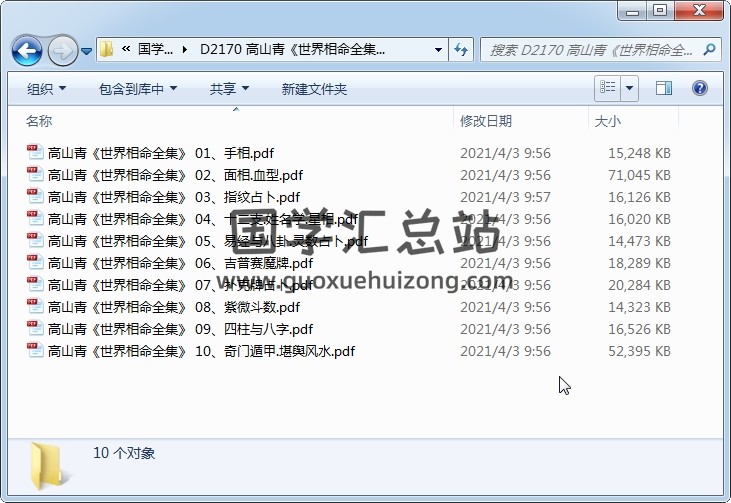Screen dimensions: 731x503
Task: Click the 10 个对象 status text
Action: 124,453
